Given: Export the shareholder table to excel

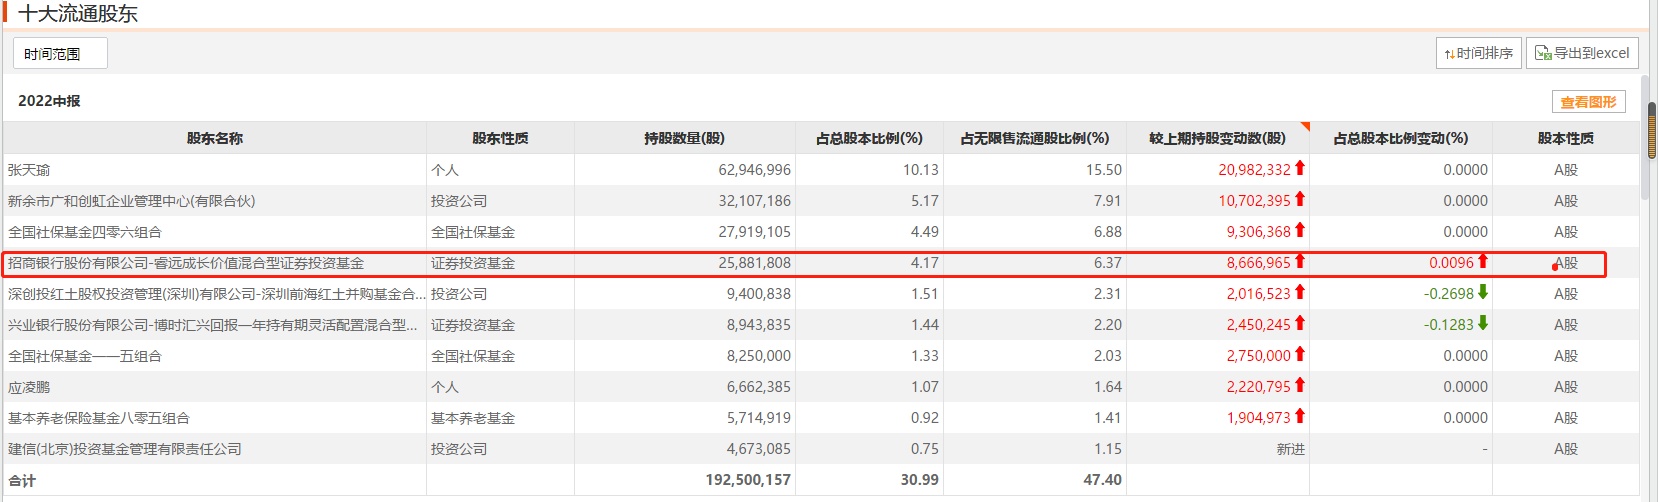Looking at the screenshot, I should pos(1582,53).
